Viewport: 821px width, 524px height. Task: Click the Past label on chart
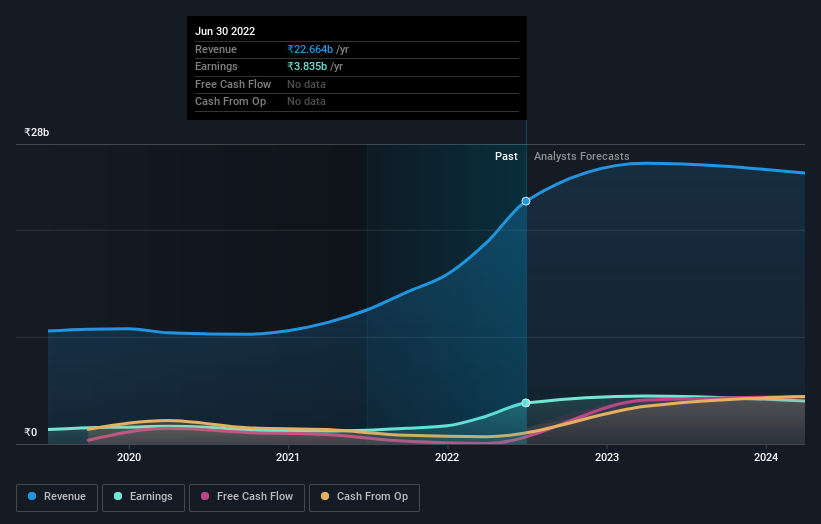(x=506, y=156)
